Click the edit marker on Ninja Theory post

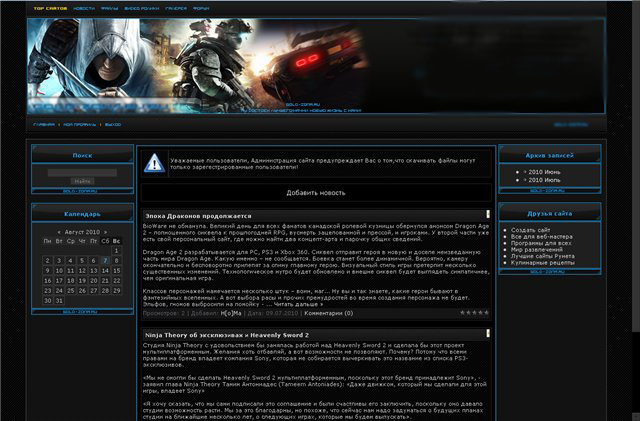(487, 333)
